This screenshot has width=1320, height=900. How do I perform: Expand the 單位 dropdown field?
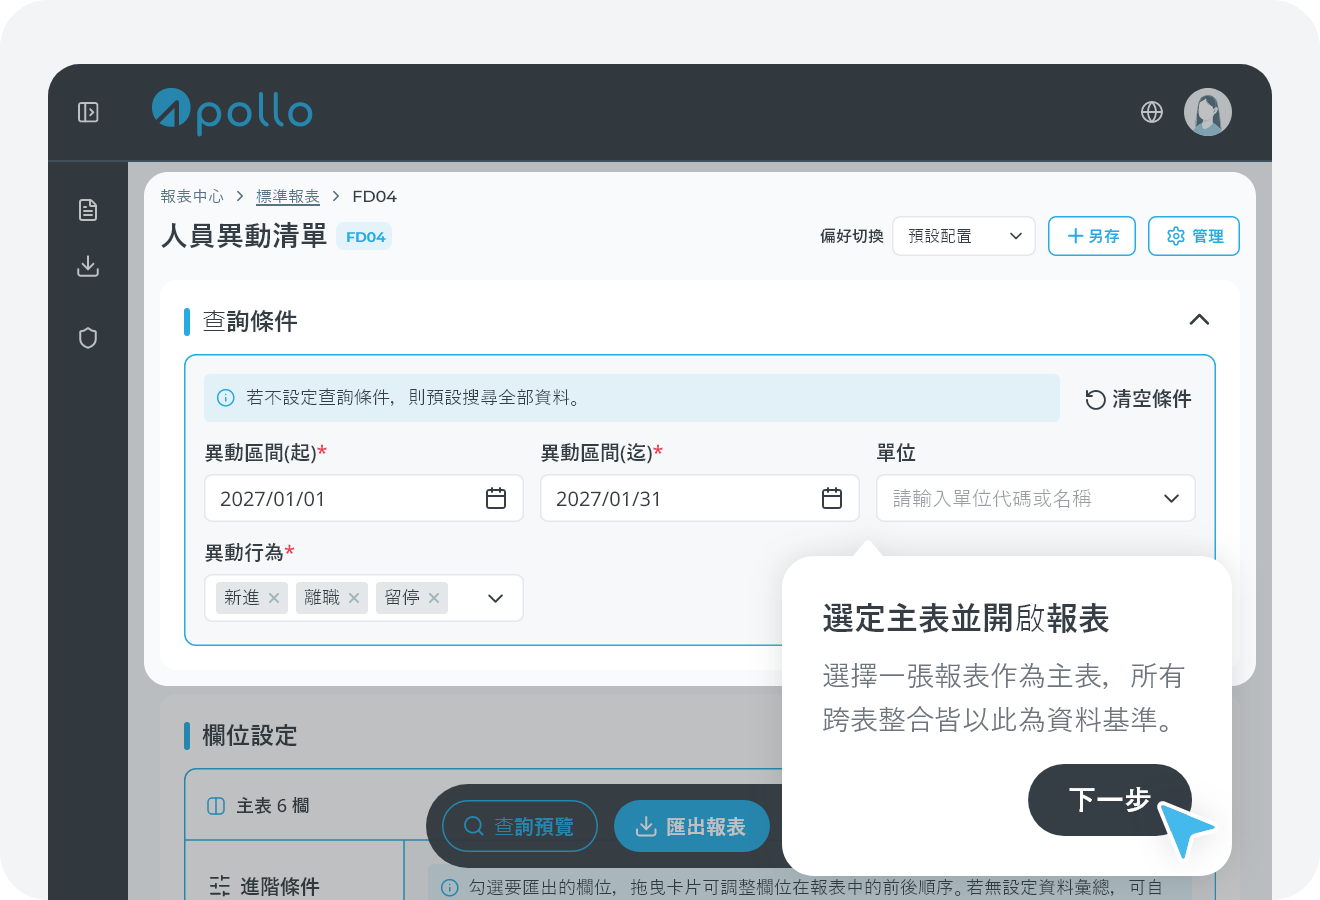point(1036,498)
